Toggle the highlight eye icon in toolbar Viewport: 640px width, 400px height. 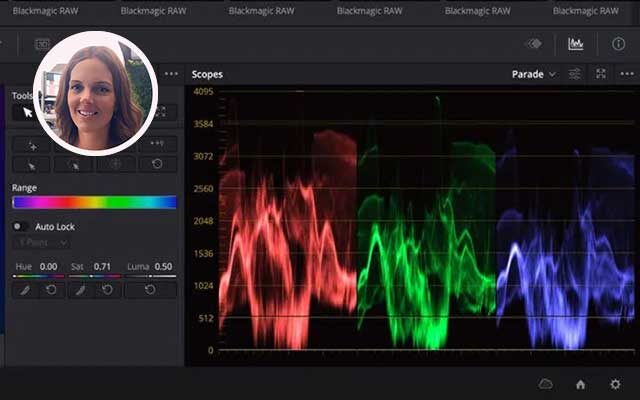(534, 43)
